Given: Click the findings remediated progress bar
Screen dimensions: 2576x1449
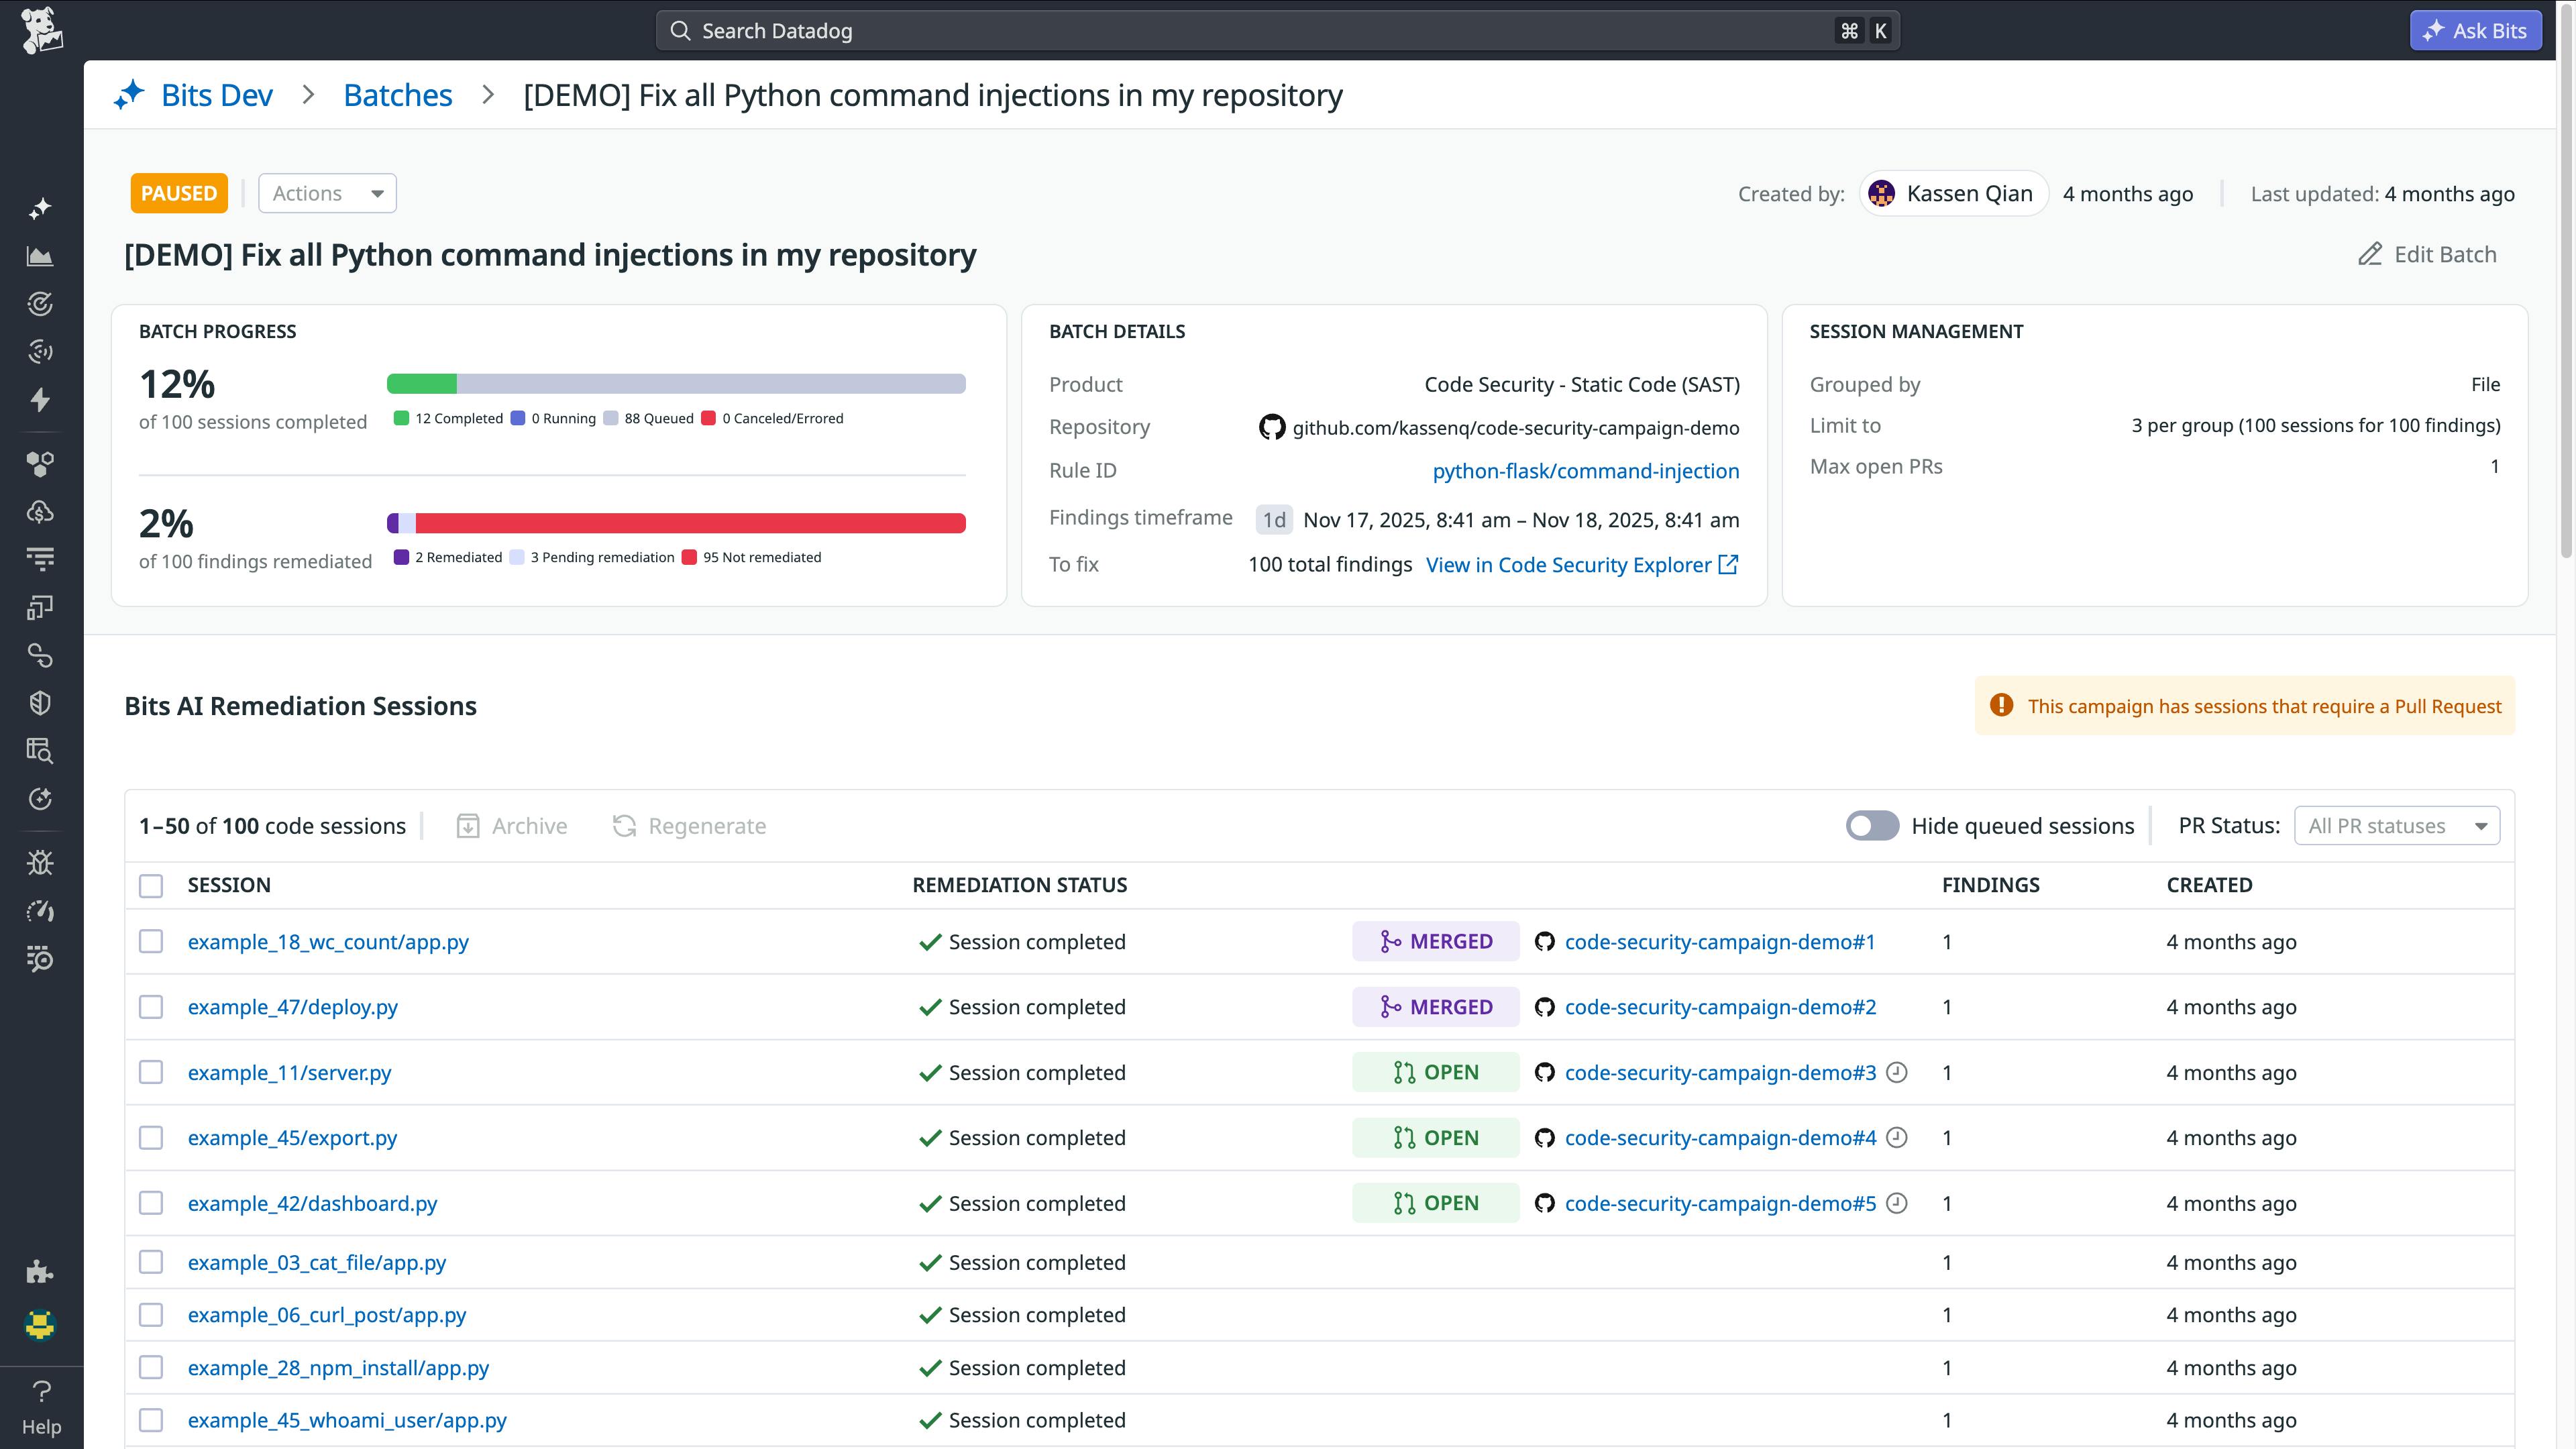Looking at the screenshot, I should tap(676, 522).
